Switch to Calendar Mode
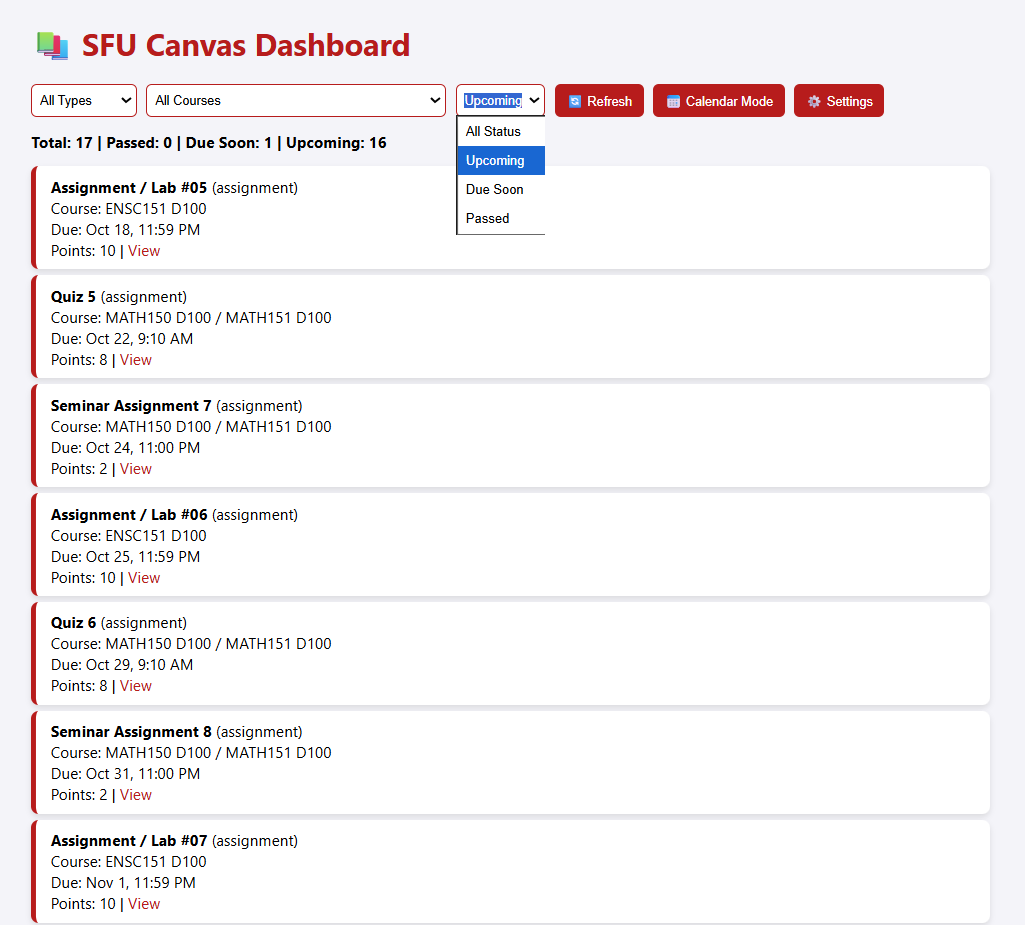1025x925 pixels. point(718,101)
